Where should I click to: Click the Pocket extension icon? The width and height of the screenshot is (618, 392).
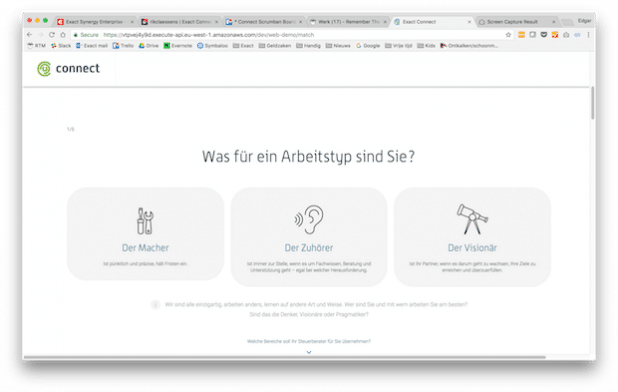tap(544, 35)
